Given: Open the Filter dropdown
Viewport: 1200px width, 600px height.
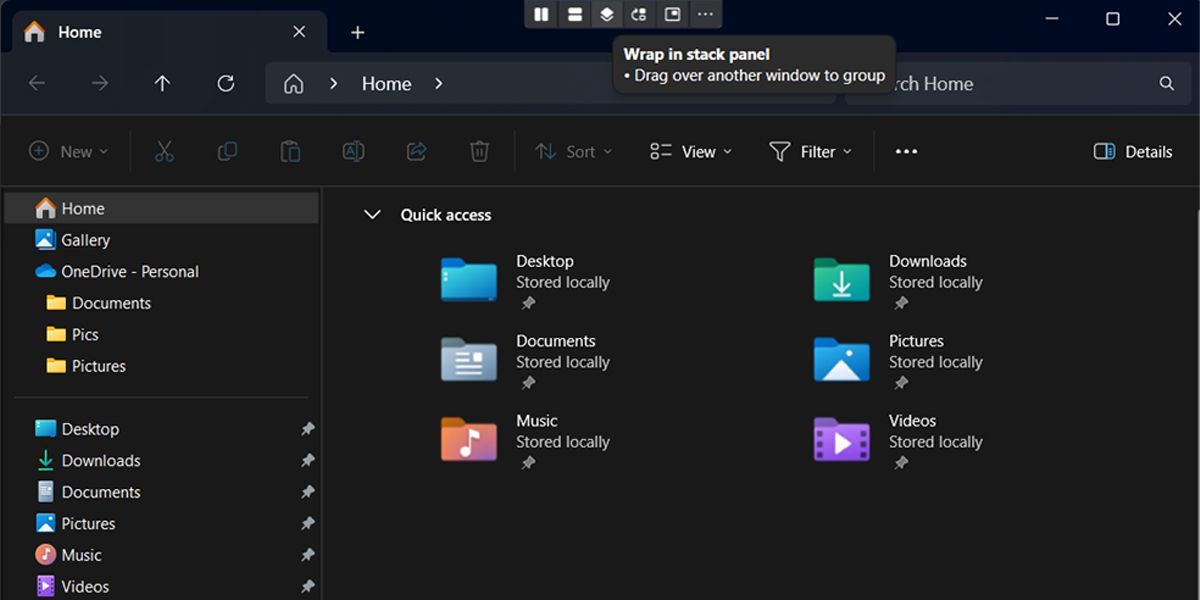Looking at the screenshot, I should tap(810, 151).
